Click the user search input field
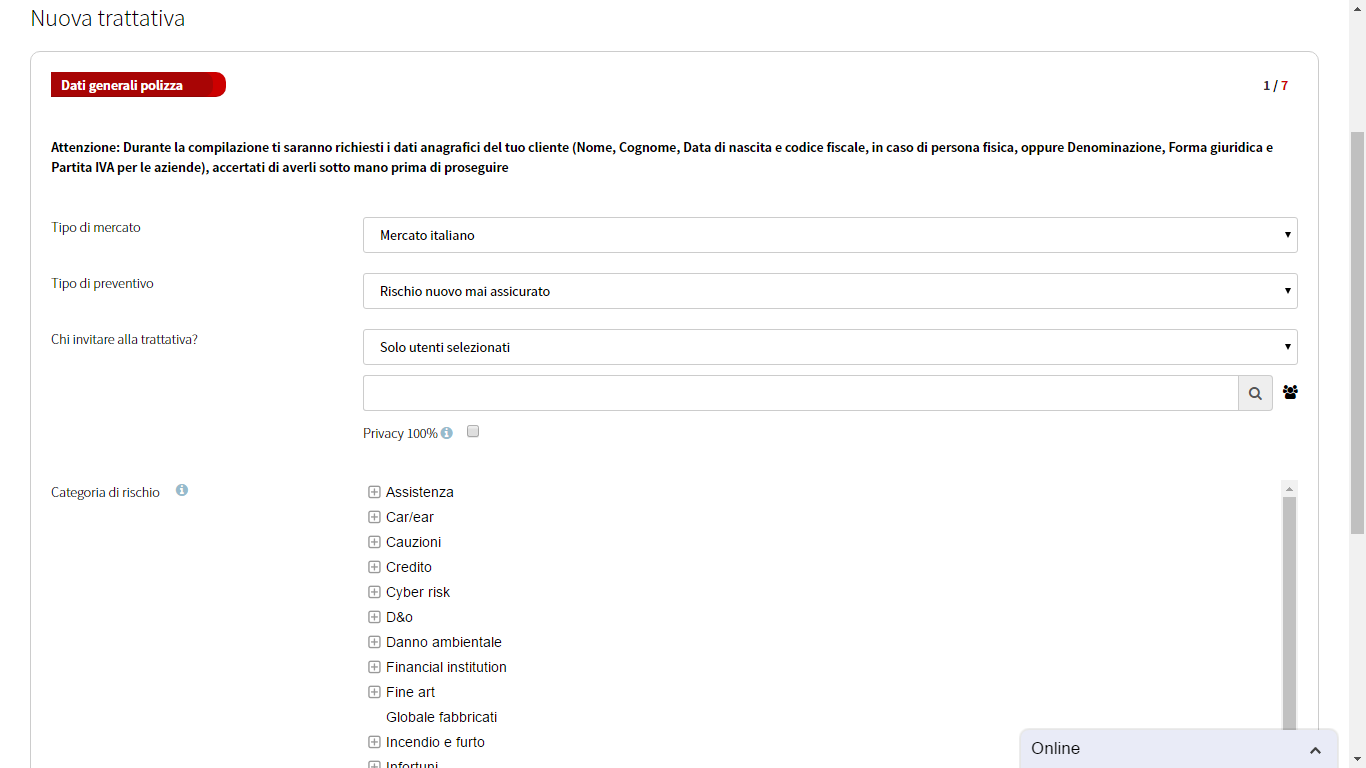The height and width of the screenshot is (768, 1366). 800,393
